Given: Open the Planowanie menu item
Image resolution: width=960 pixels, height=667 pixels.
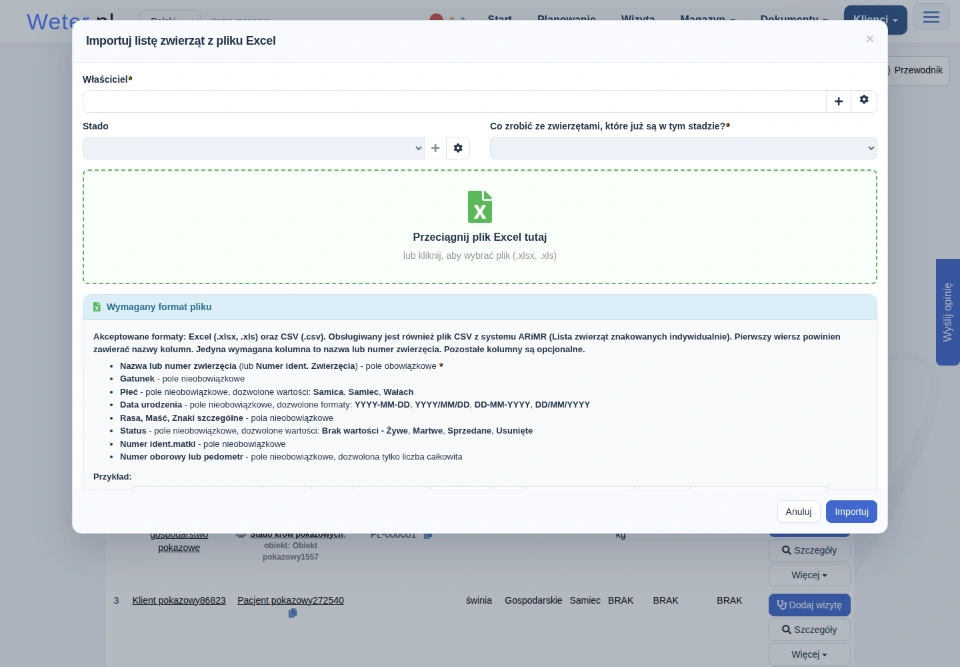Looking at the screenshot, I should tap(566, 19).
